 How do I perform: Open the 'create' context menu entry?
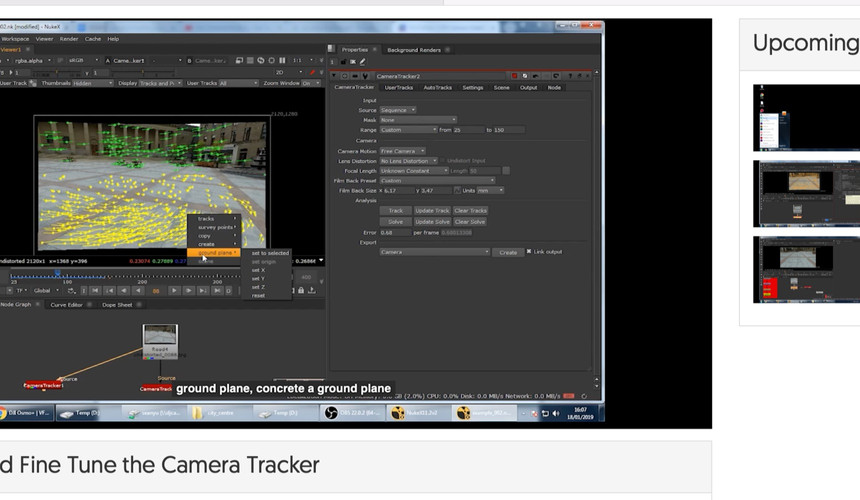[214, 244]
